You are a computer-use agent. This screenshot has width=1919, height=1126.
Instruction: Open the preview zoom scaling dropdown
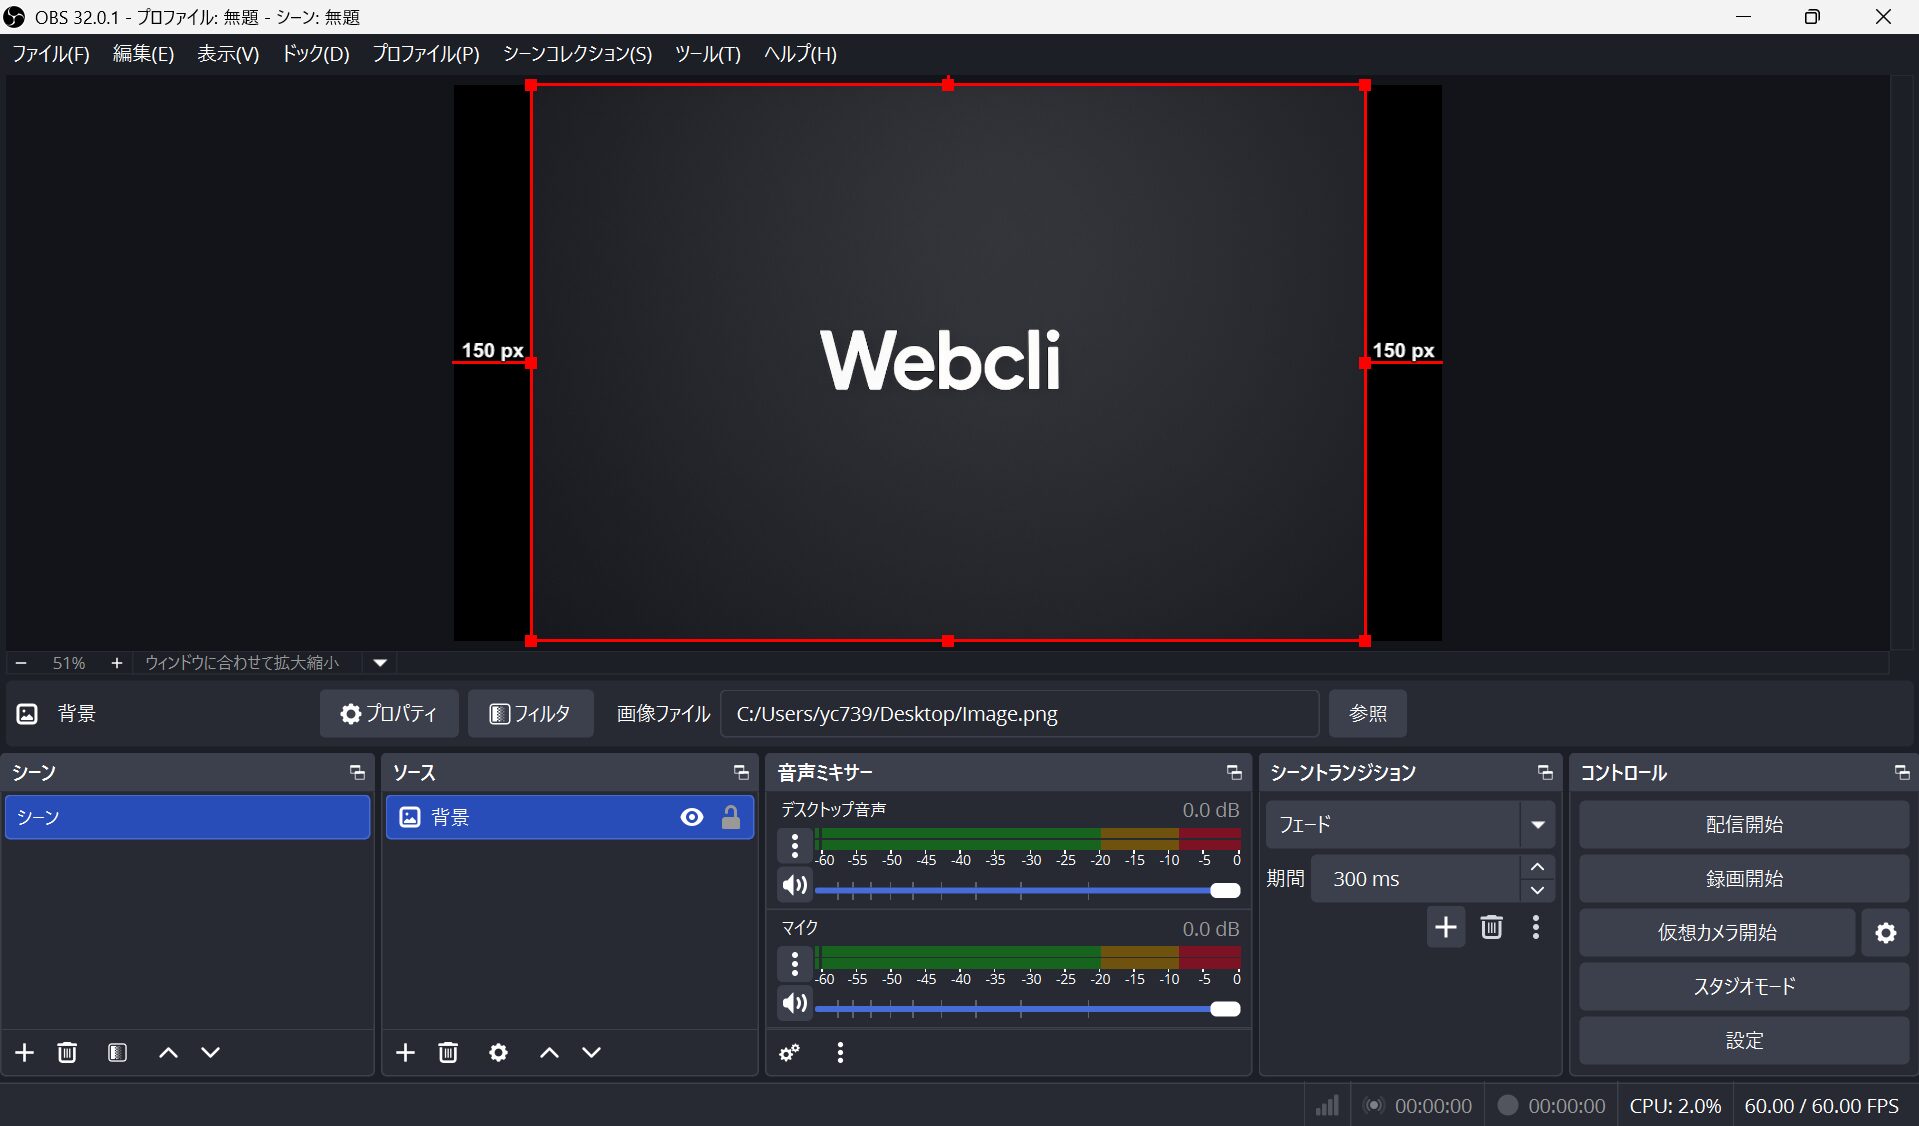click(x=380, y=662)
